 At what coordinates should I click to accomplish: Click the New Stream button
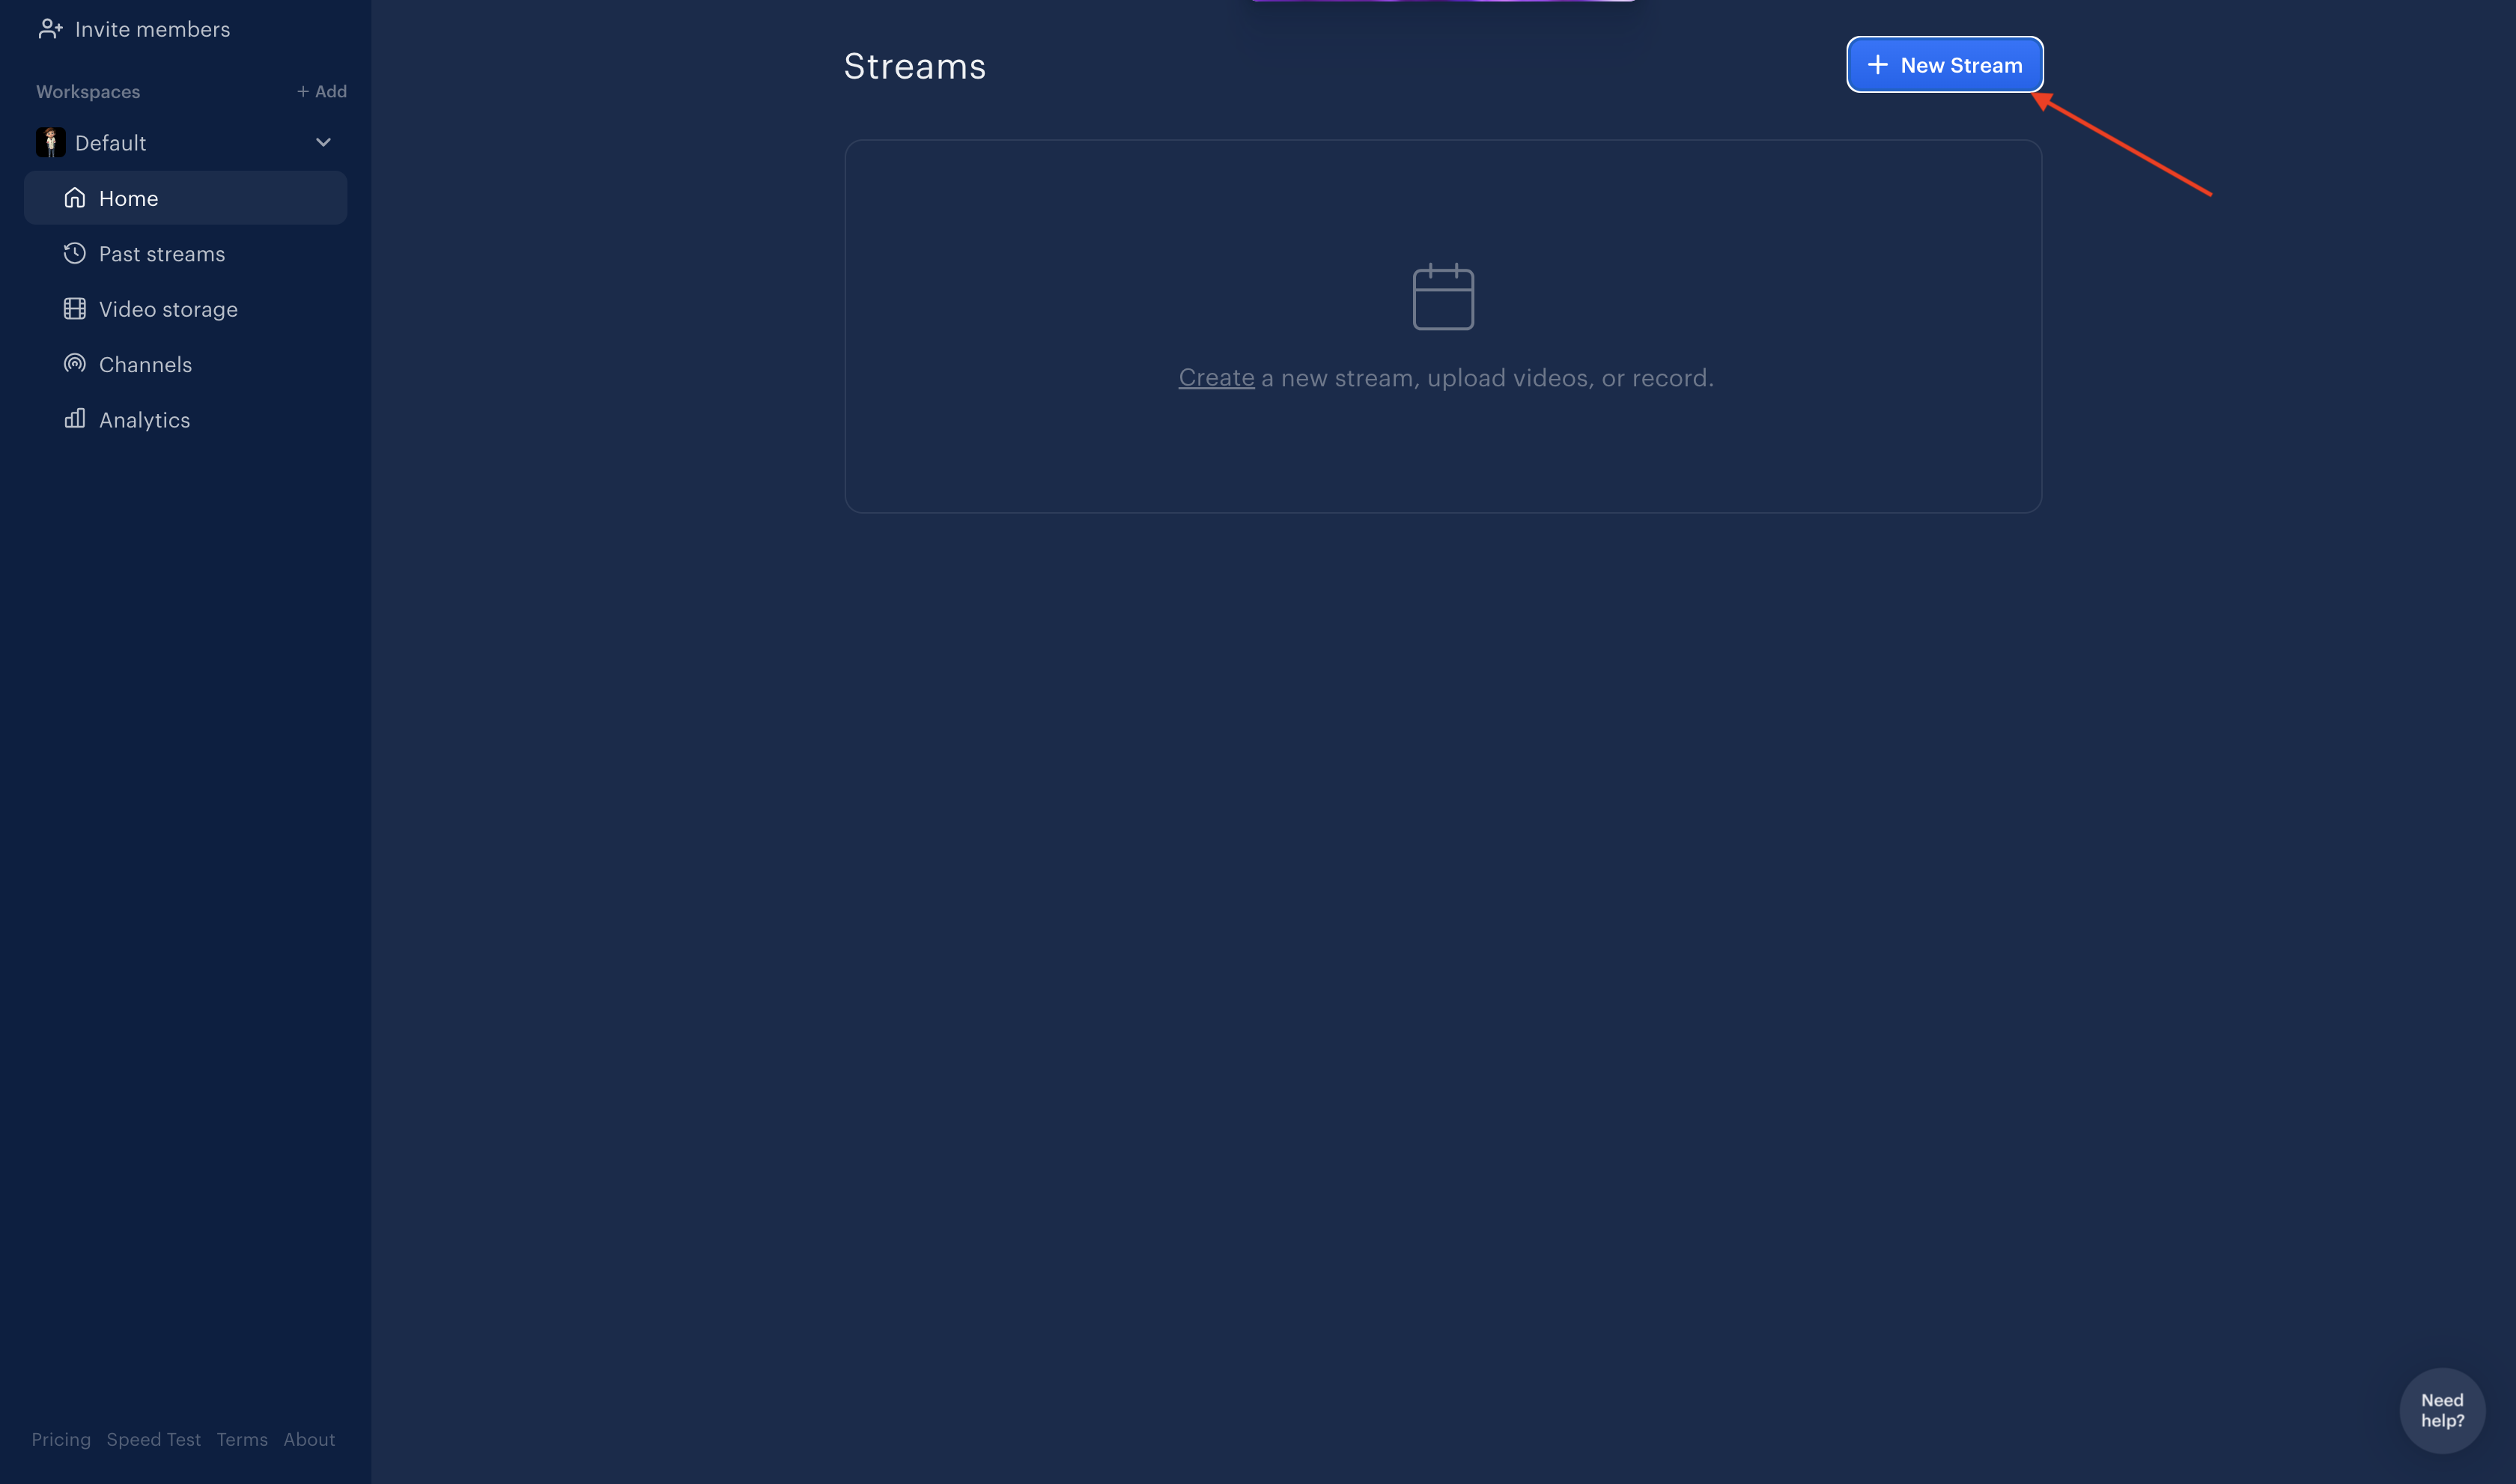1943,64
